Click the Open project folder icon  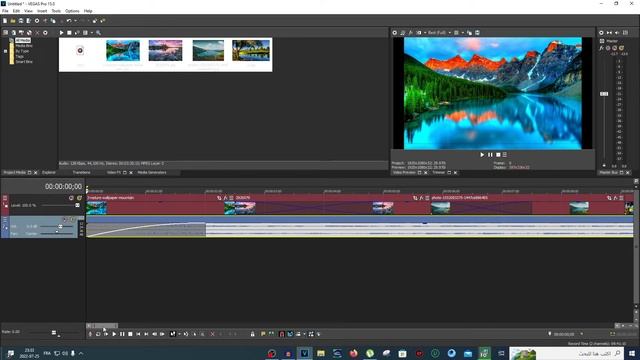coord(13,21)
